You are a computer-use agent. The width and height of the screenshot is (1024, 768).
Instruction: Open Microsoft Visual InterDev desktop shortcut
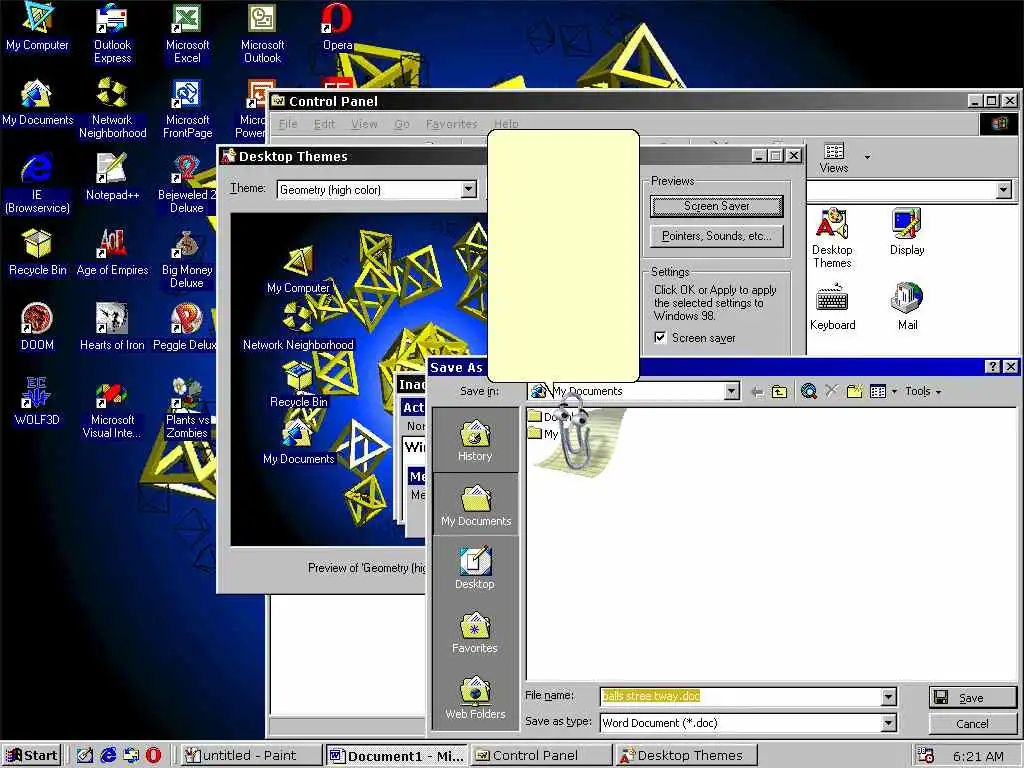112,408
